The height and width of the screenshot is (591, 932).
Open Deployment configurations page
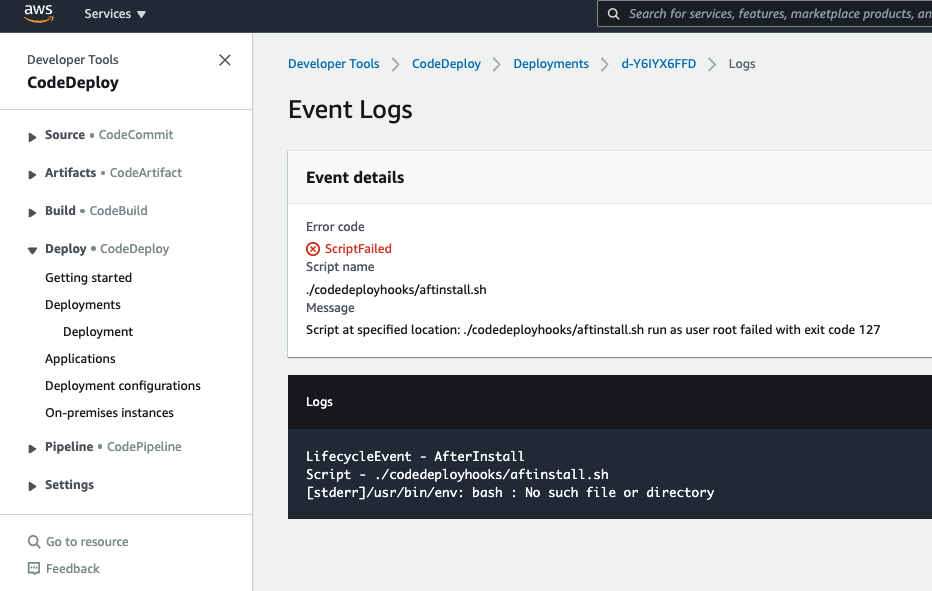pyautogui.click(x=122, y=385)
